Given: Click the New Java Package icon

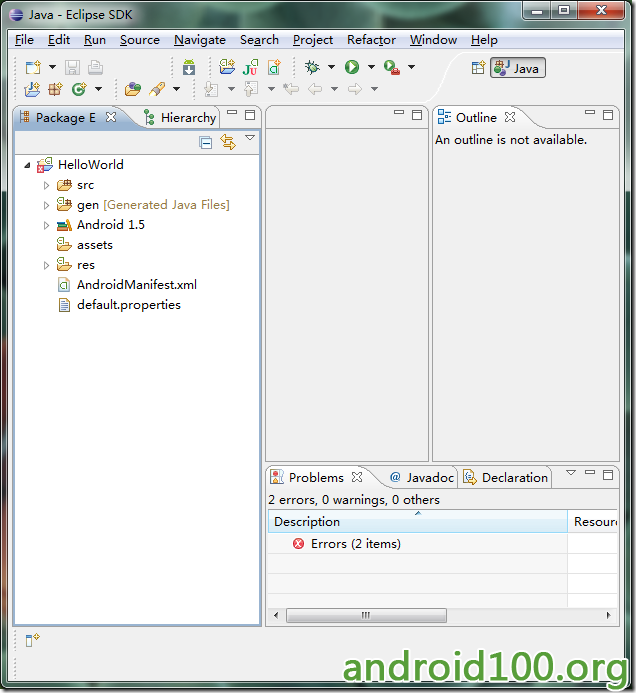Looking at the screenshot, I should 56,89.
